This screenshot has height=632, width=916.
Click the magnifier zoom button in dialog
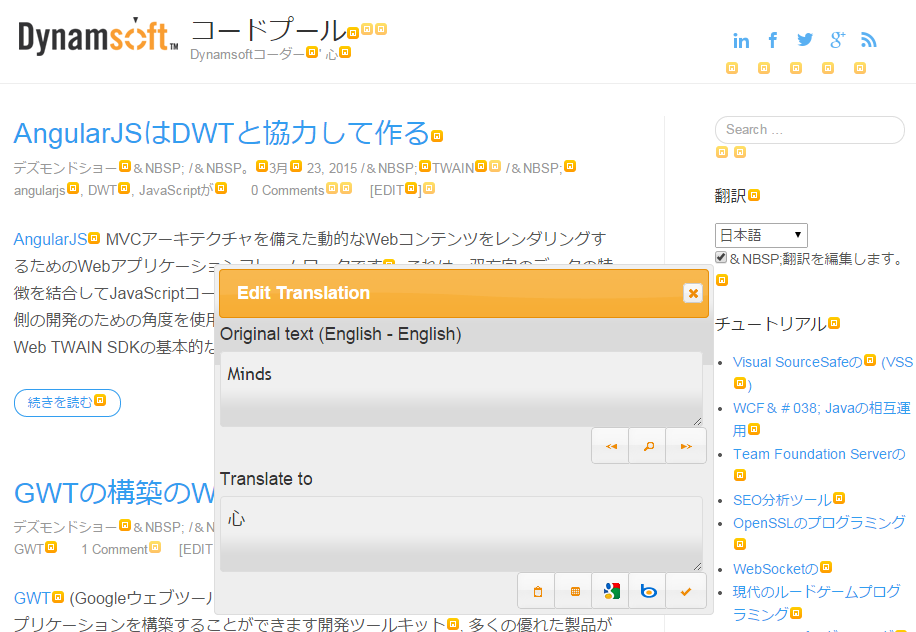pos(648,446)
